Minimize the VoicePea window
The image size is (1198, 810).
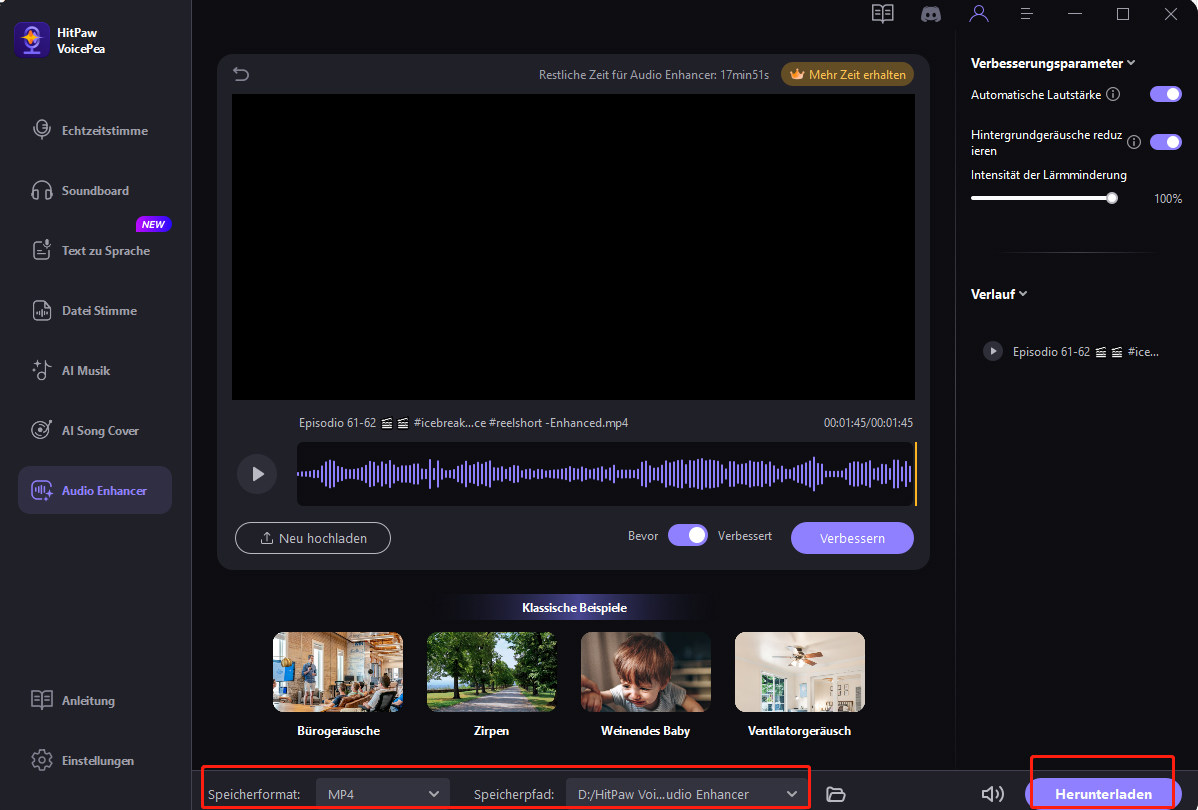click(x=1075, y=14)
